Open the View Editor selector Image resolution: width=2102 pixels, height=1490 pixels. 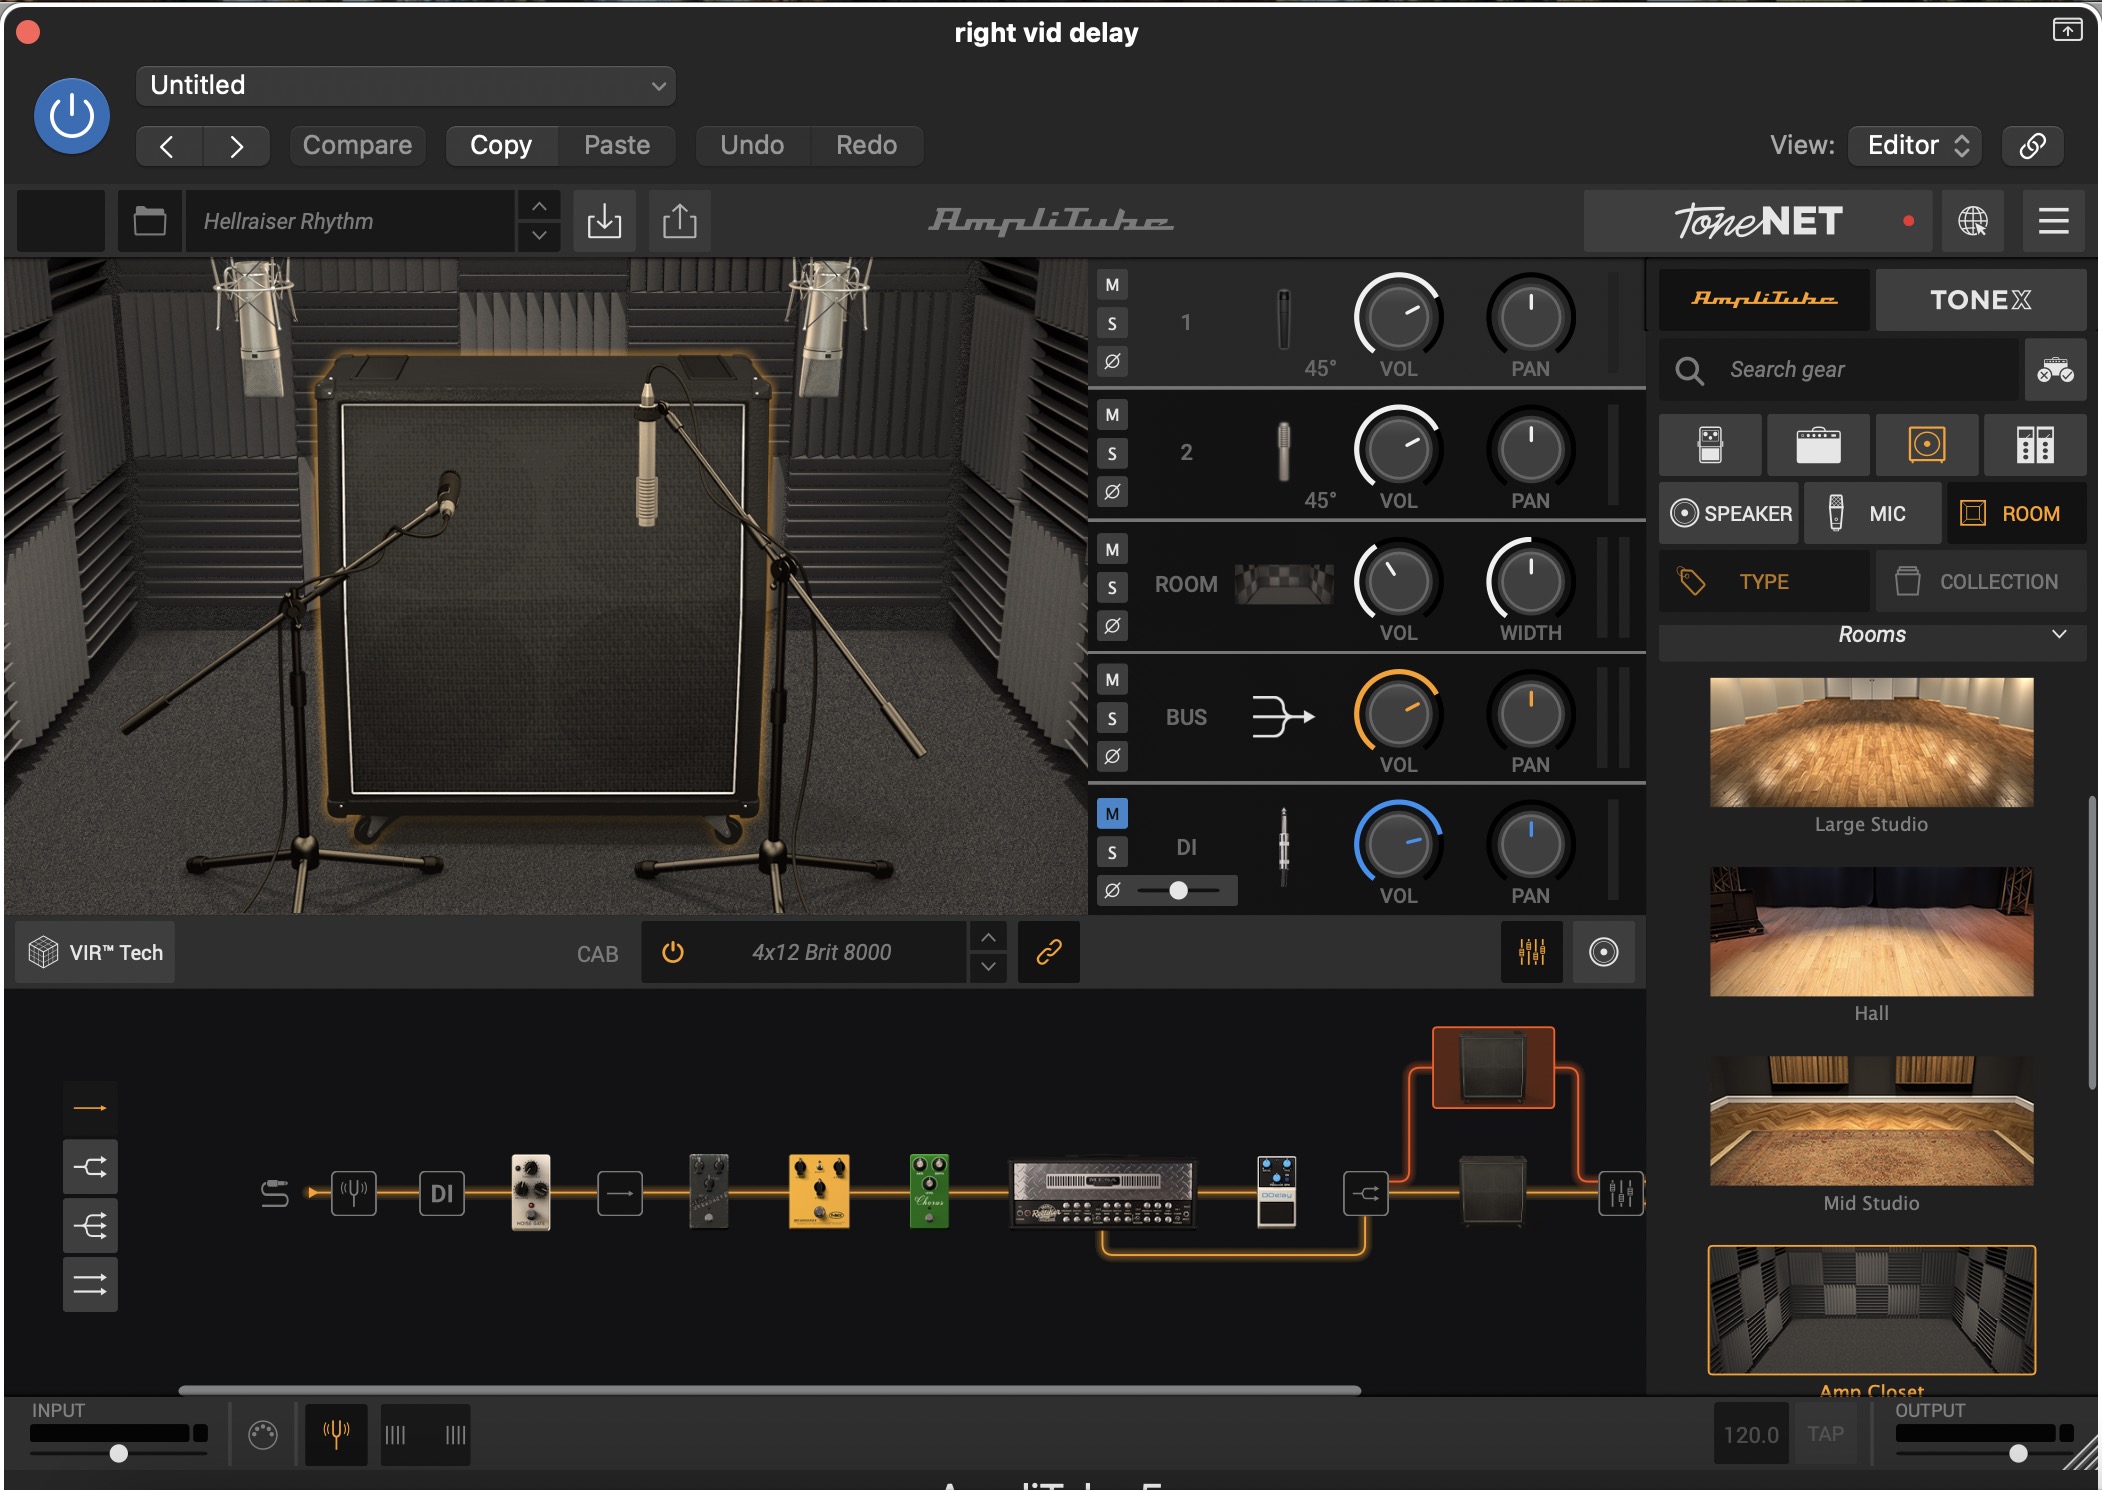1916,145
